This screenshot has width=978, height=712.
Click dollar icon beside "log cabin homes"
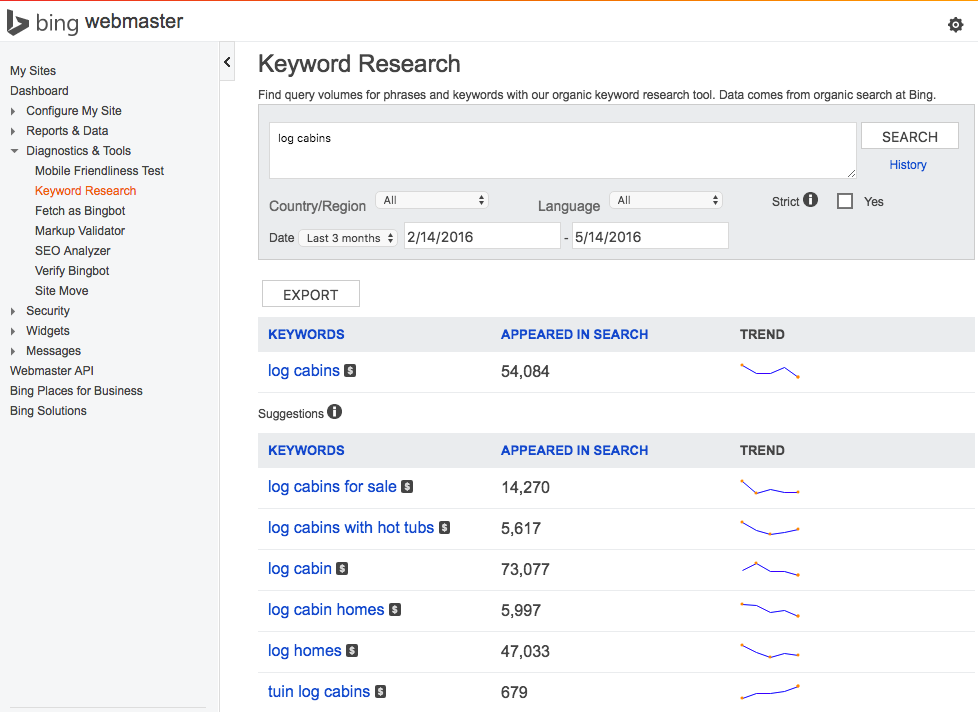(394, 610)
